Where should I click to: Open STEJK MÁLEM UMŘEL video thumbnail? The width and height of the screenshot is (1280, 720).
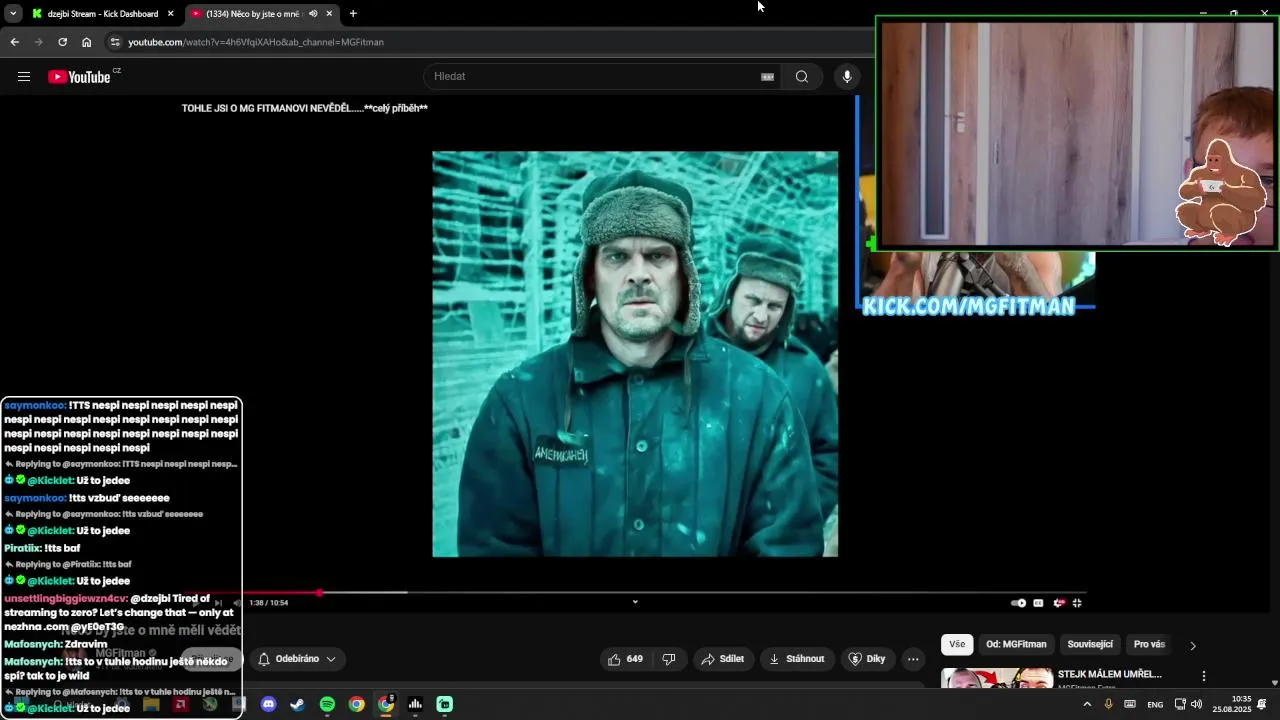(996, 679)
